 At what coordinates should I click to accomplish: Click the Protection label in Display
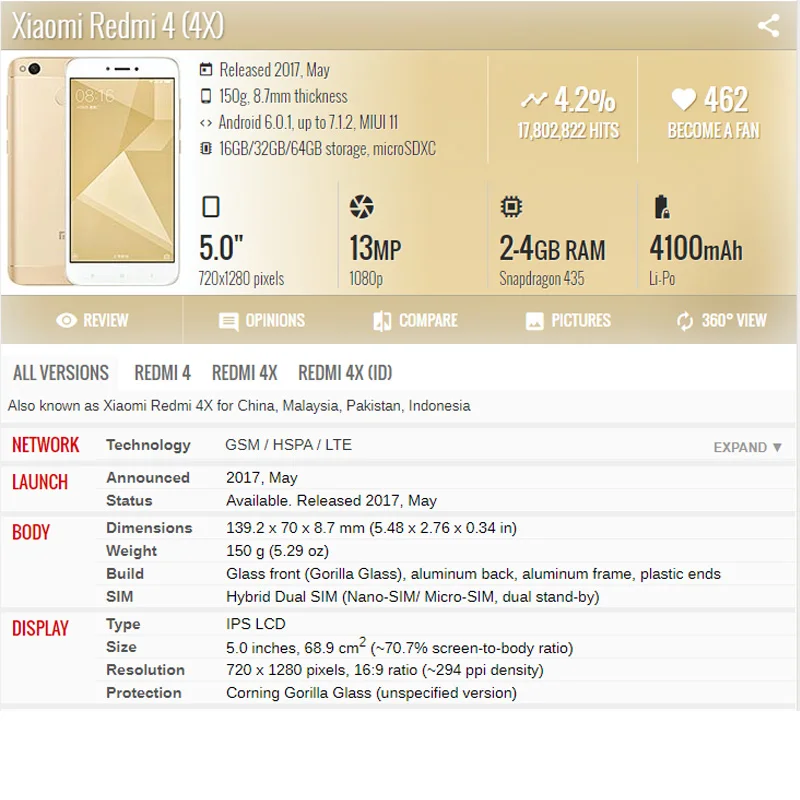(144, 693)
